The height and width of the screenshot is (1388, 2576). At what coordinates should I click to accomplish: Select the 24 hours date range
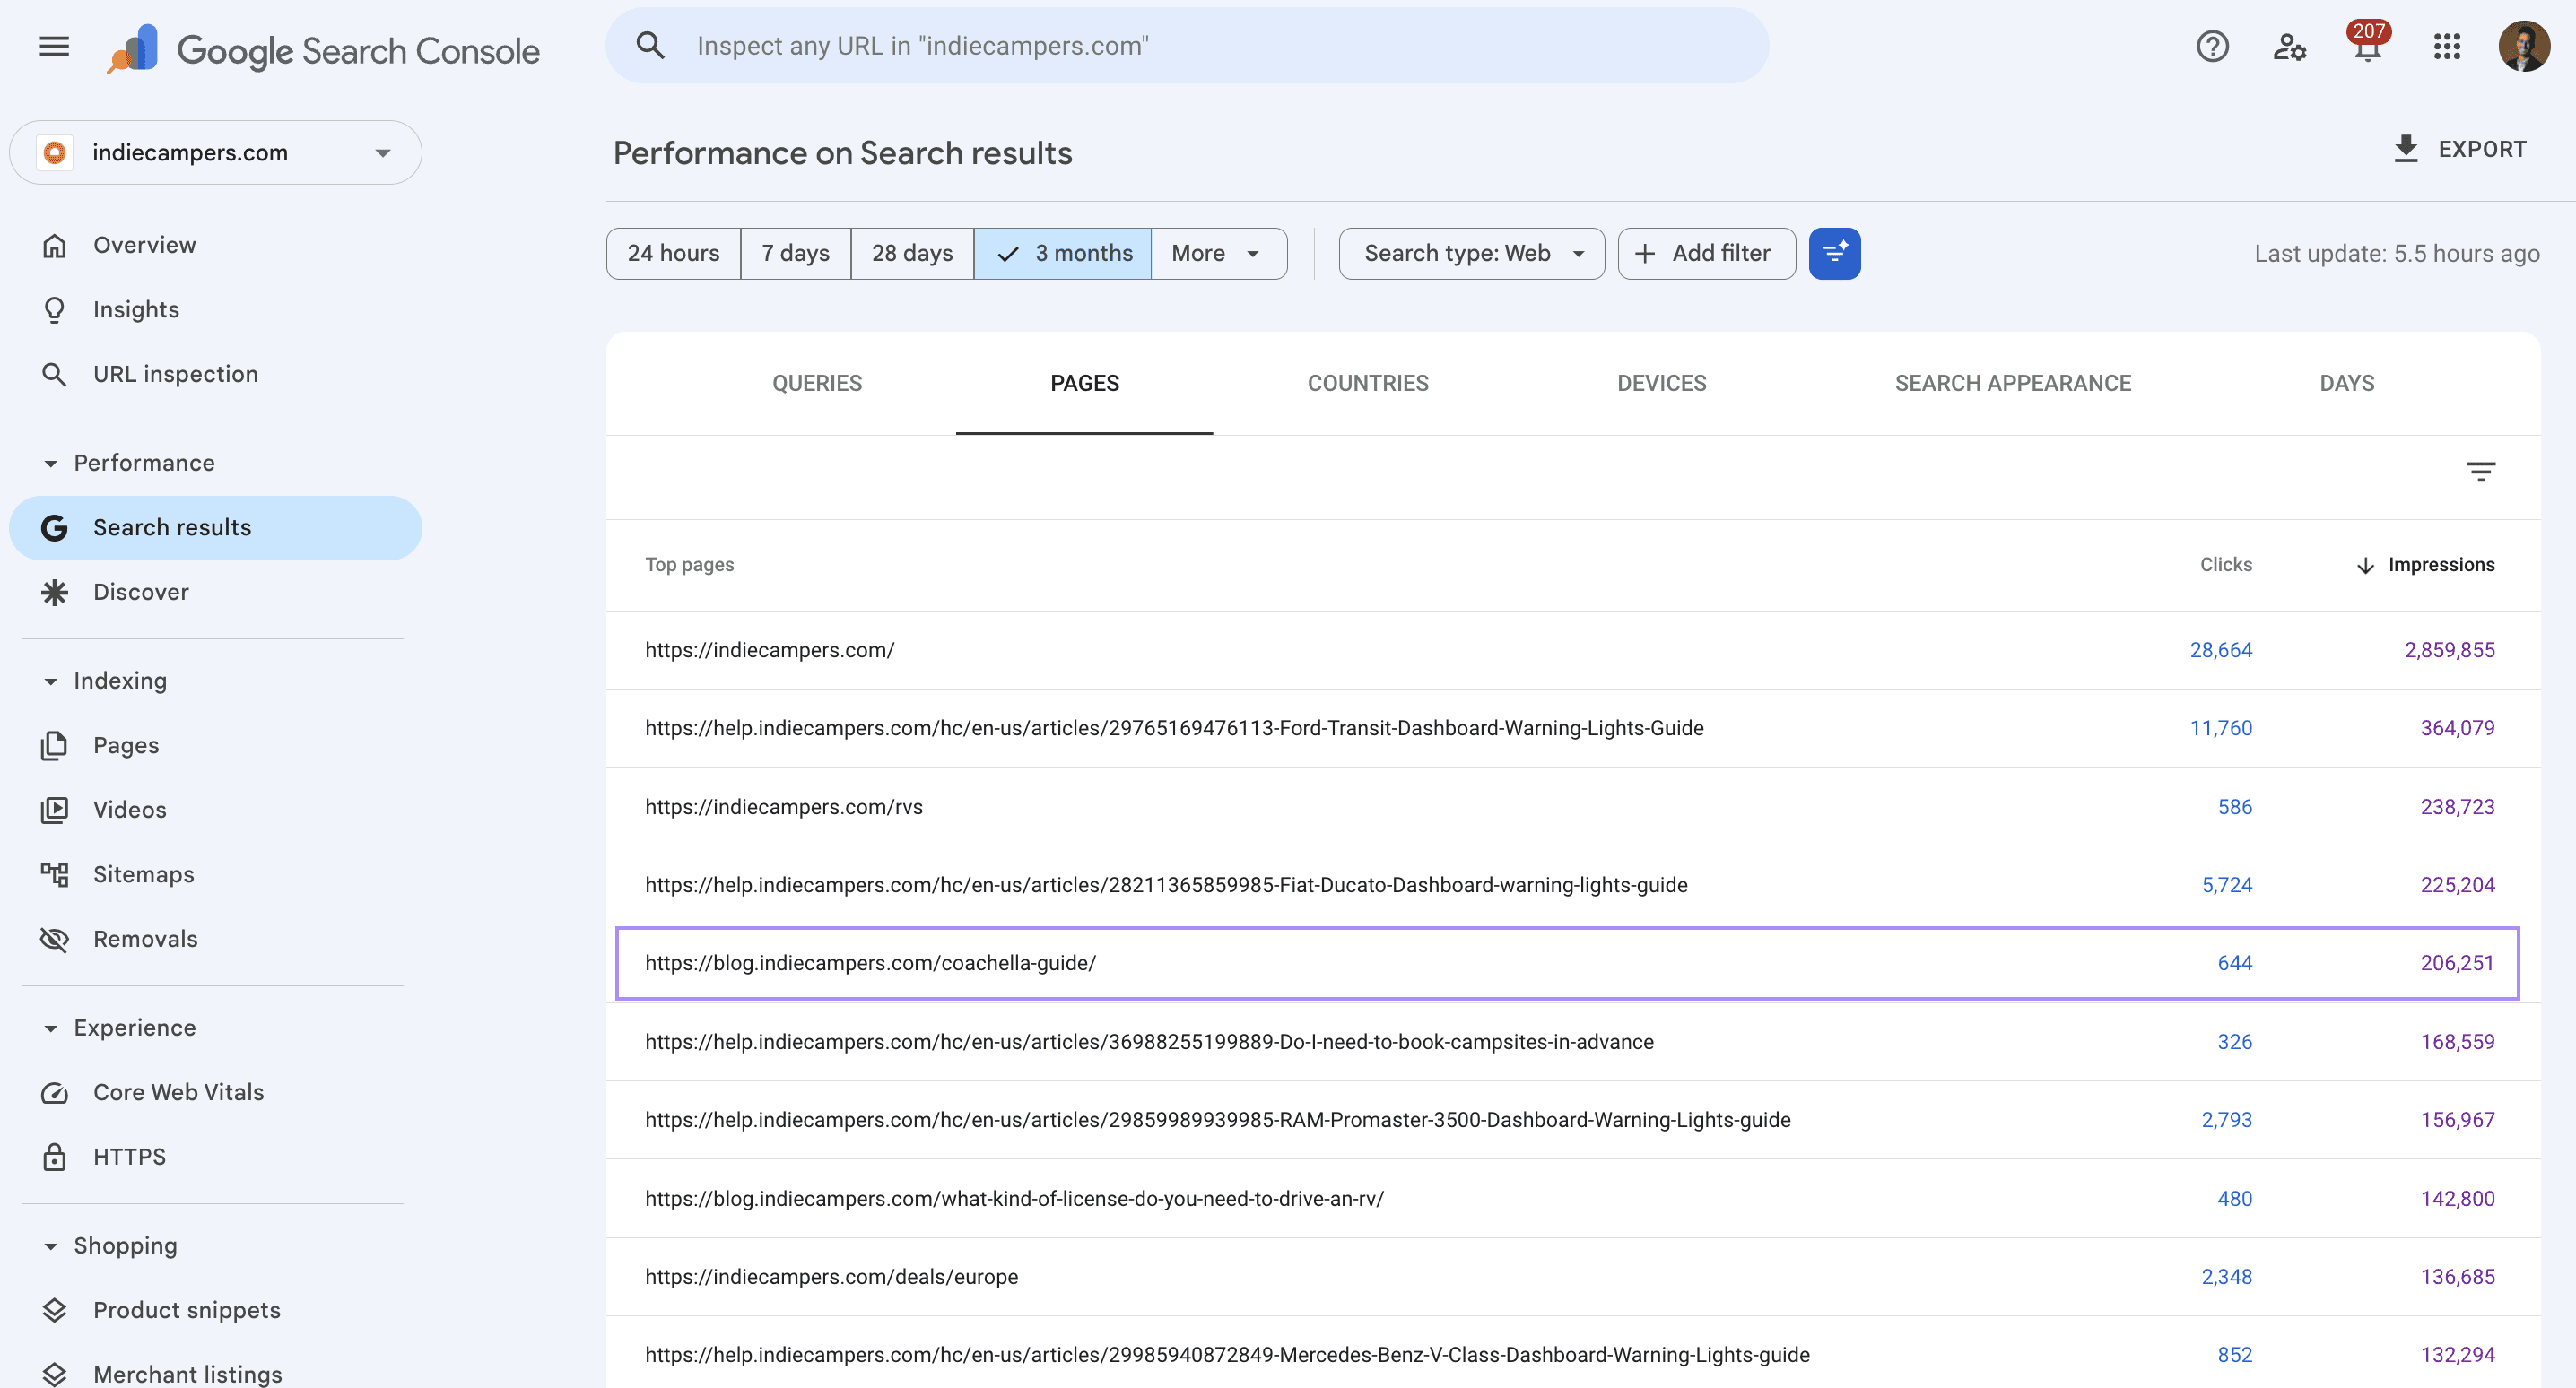tap(673, 253)
